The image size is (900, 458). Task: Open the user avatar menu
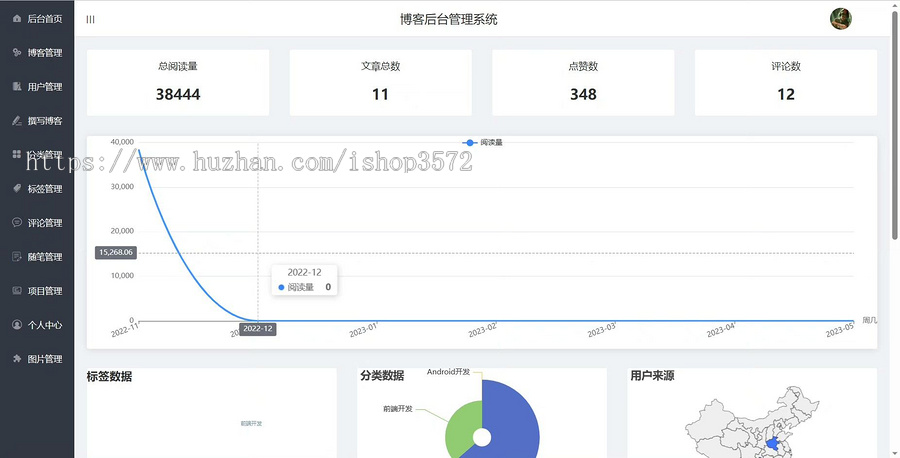coord(840,19)
